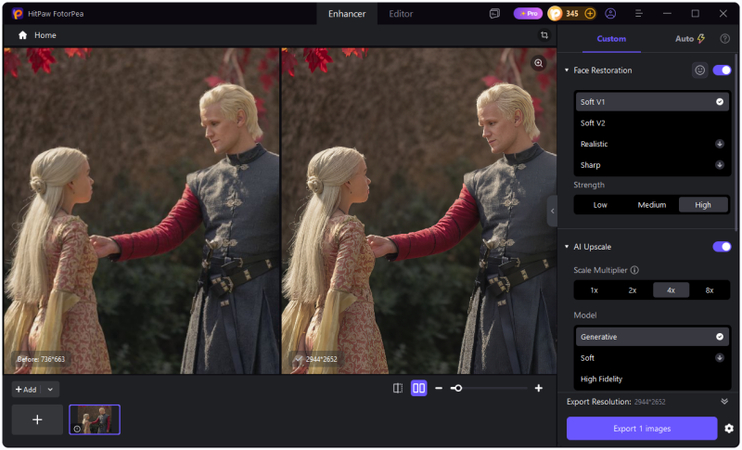The width and height of the screenshot is (742, 450).
Task: Select 8x scale multiplier
Action: (x=709, y=290)
